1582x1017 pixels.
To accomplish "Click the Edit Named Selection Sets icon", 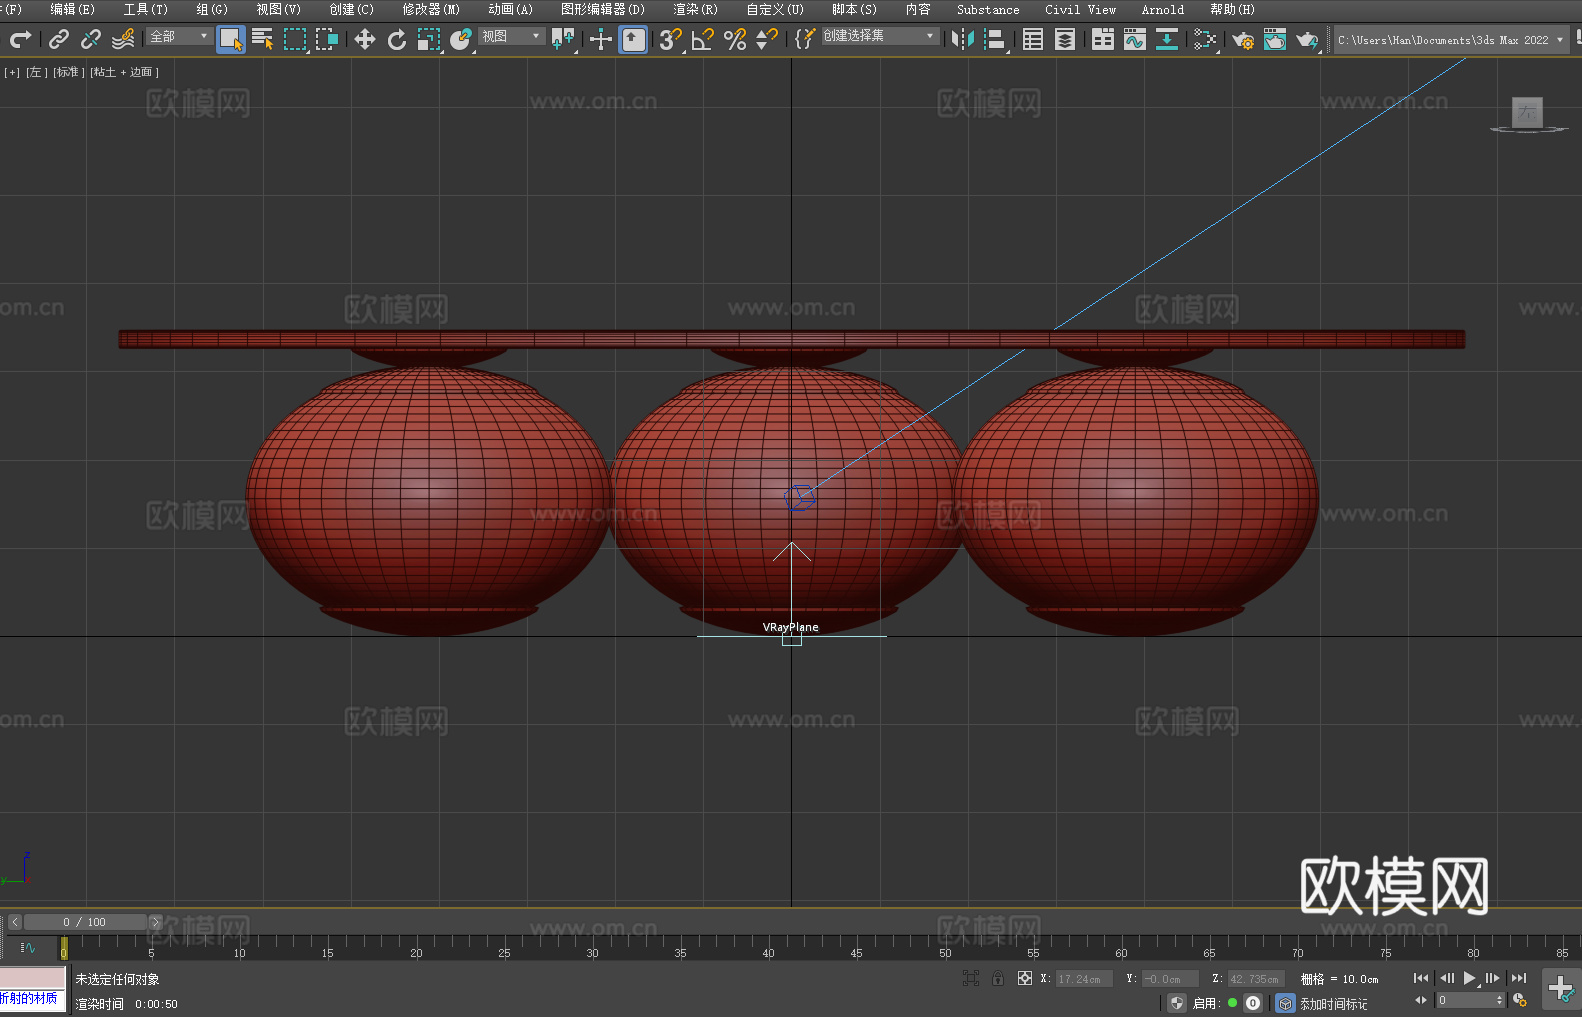I will (x=805, y=39).
